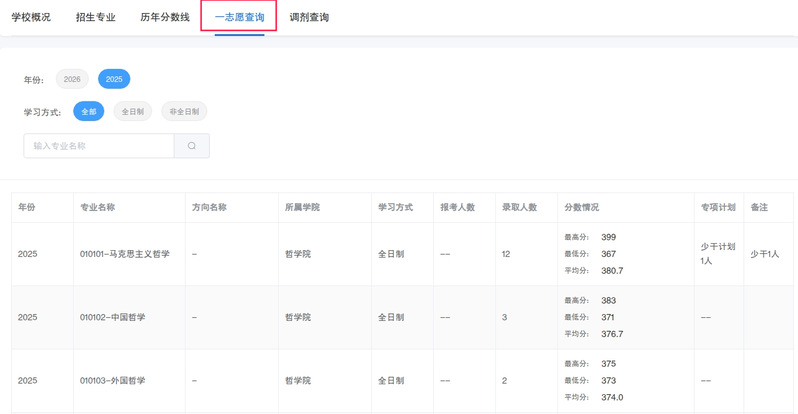798x414 pixels.
Task: Click the 010103-外国哲学 major cell
Action: pos(113,381)
